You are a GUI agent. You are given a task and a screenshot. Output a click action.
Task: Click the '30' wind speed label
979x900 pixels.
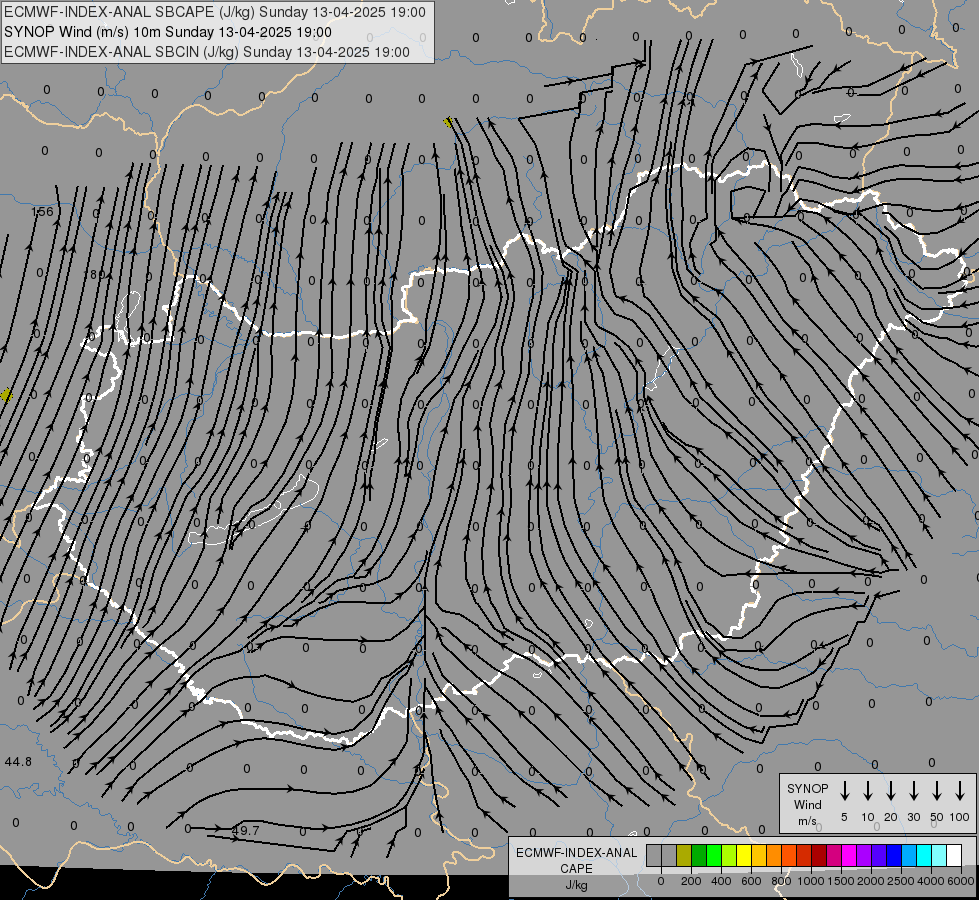pyautogui.click(x=914, y=818)
